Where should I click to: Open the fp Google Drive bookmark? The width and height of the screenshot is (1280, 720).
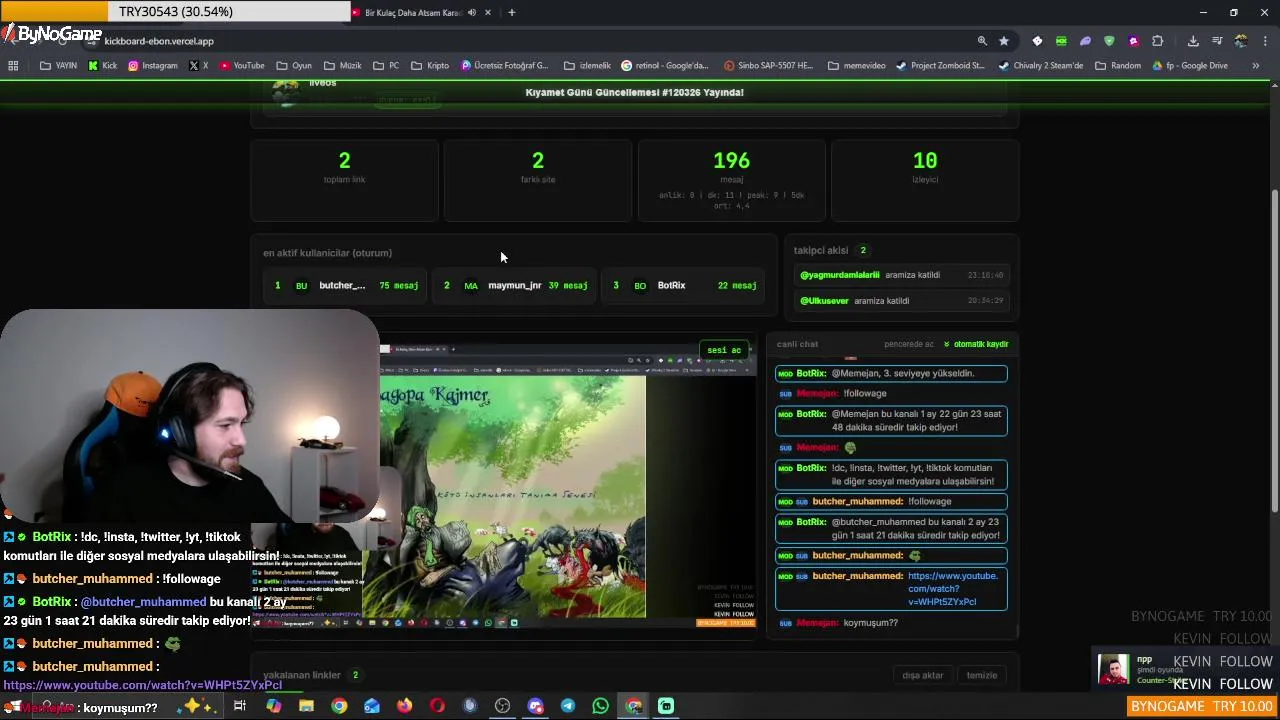click(x=1190, y=66)
